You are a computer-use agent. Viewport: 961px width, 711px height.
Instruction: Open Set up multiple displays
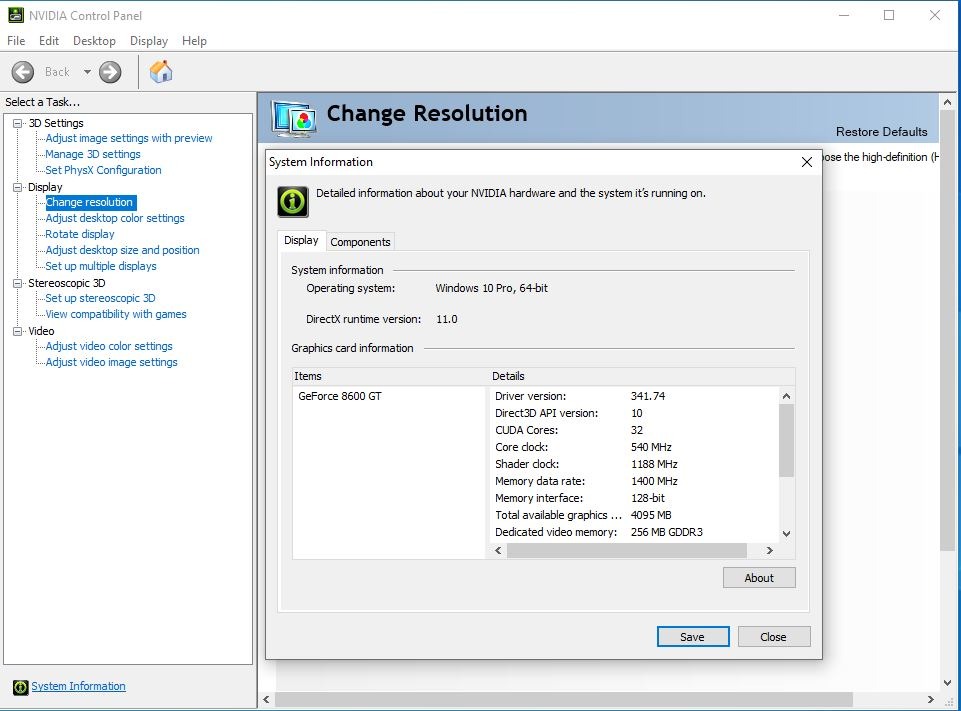(x=101, y=266)
